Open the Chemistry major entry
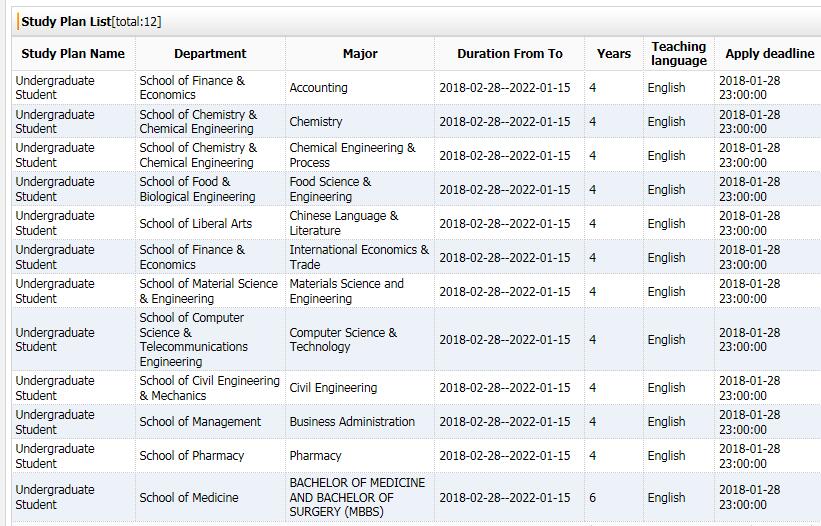The width and height of the screenshot is (821, 526). (x=316, y=122)
